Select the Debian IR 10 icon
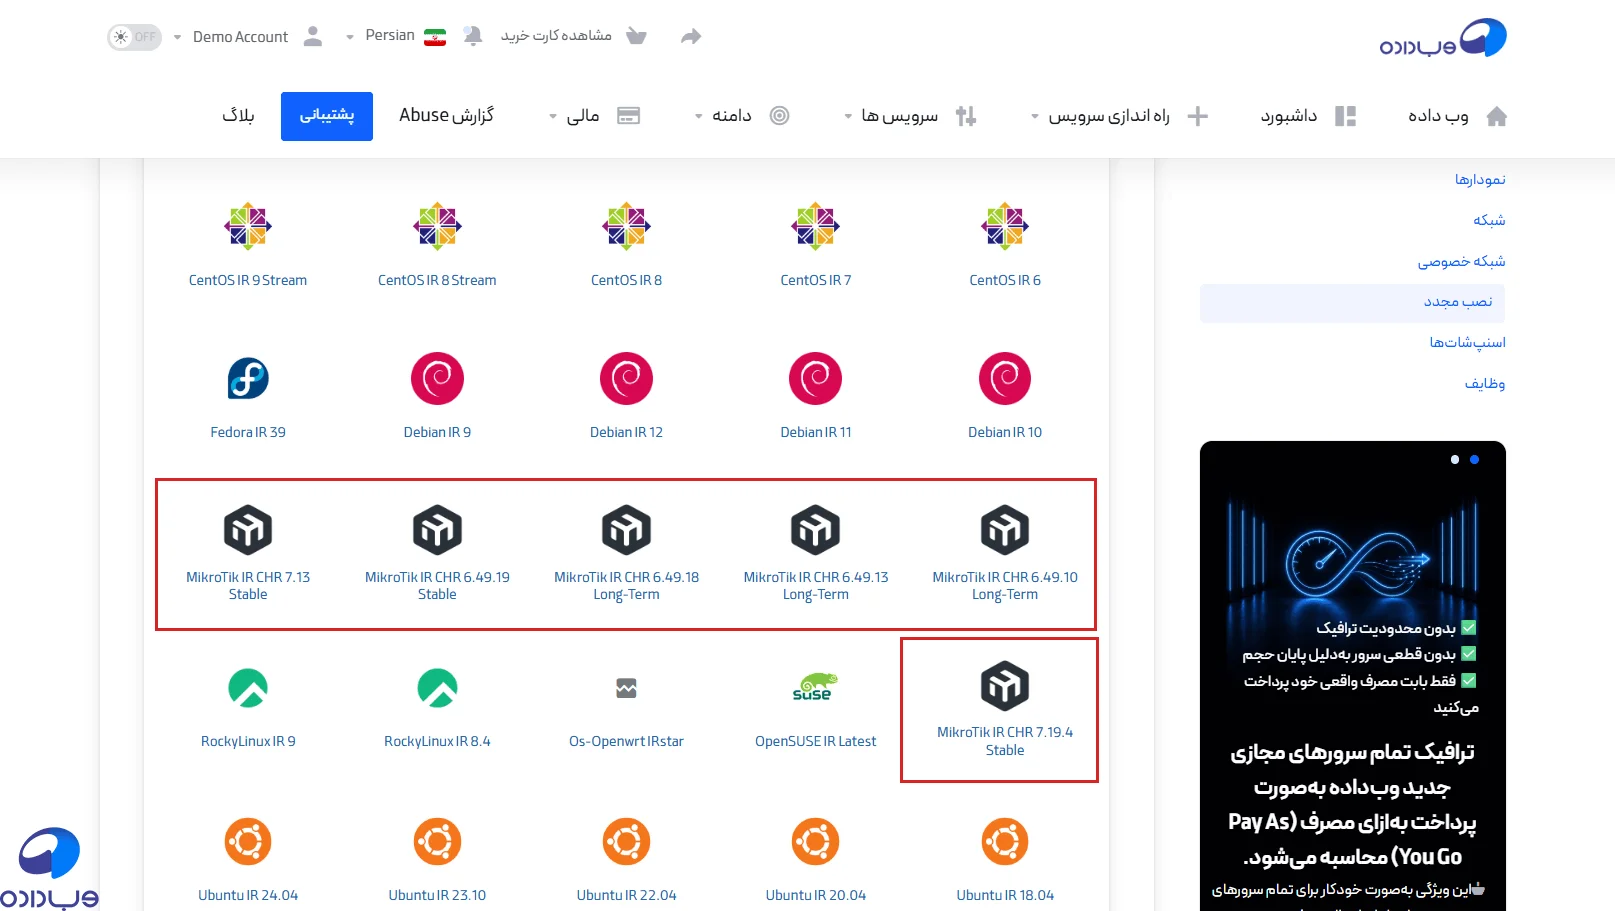The width and height of the screenshot is (1615, 911). (1005, 379)
